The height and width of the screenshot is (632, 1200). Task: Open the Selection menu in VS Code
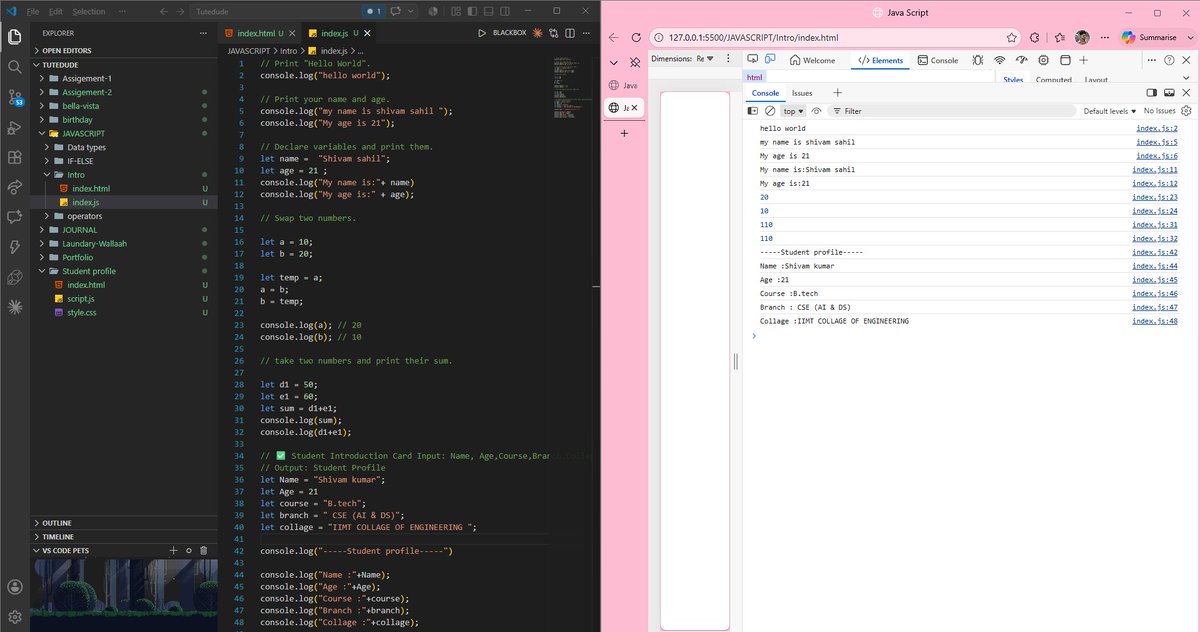click(x=88, y=11)
